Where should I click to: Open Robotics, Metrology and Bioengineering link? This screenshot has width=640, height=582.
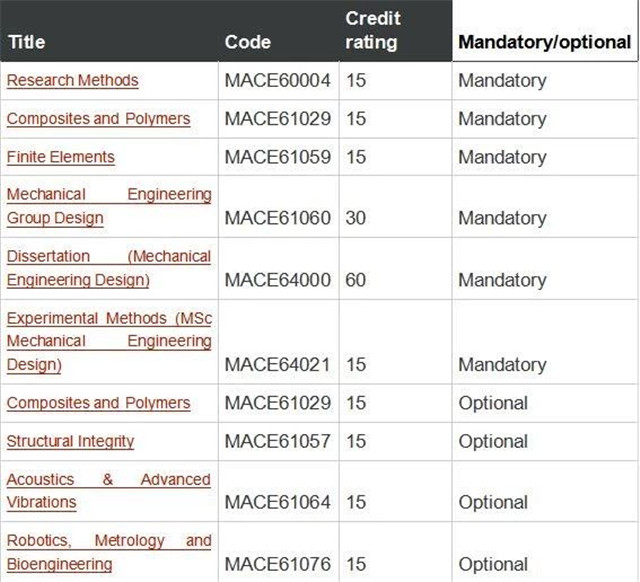pyautogui.click(x=109, y=552)
